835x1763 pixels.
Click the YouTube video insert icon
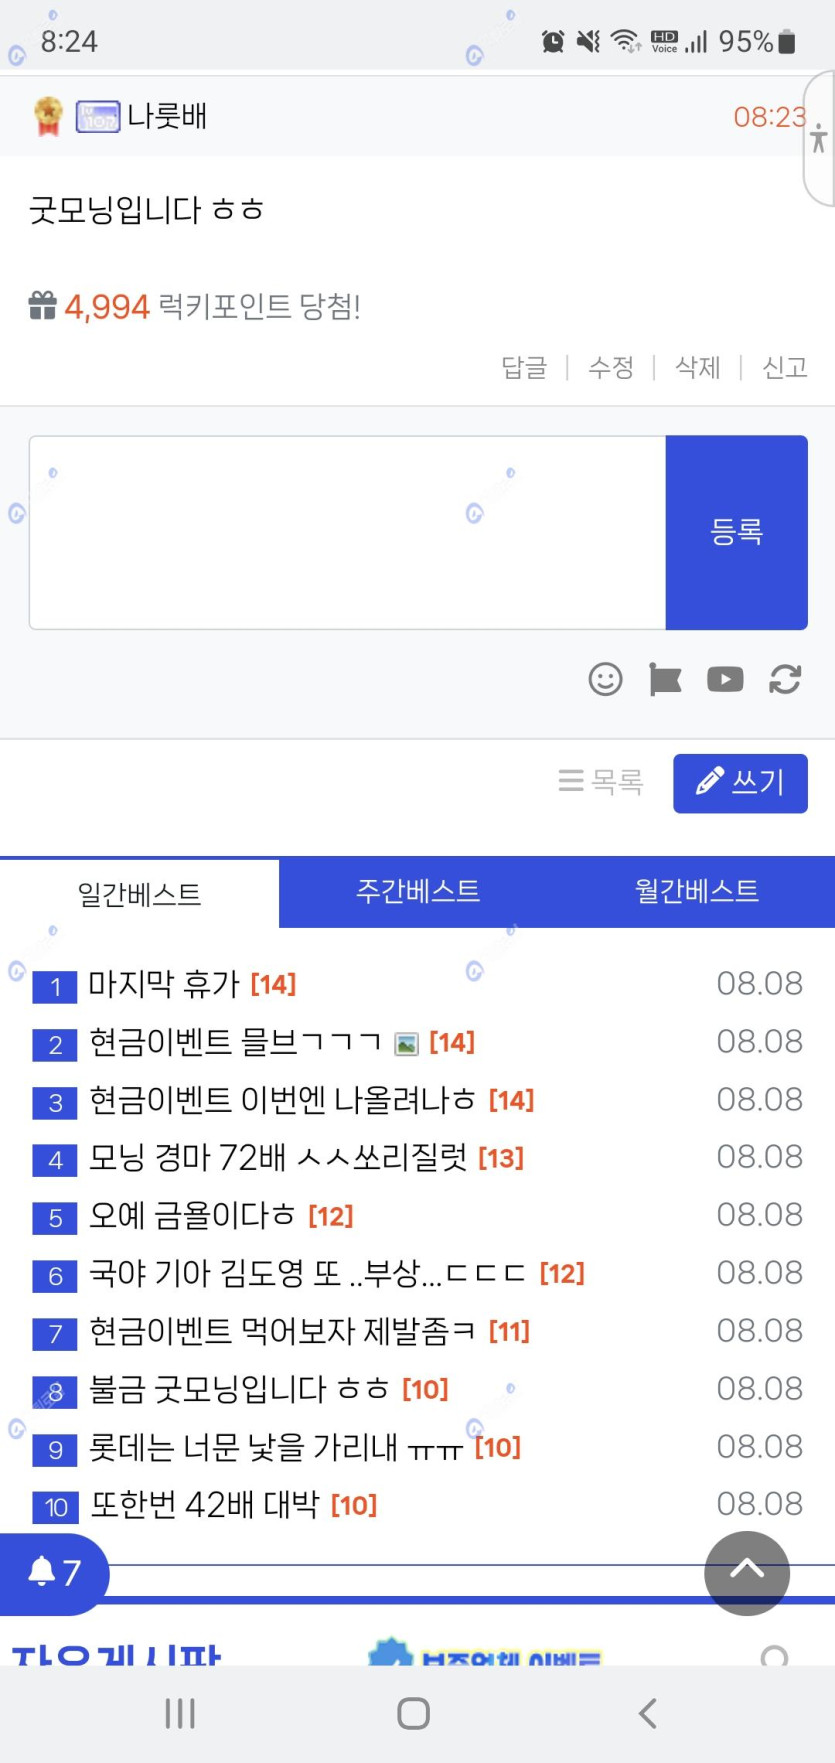coord(725,679)
